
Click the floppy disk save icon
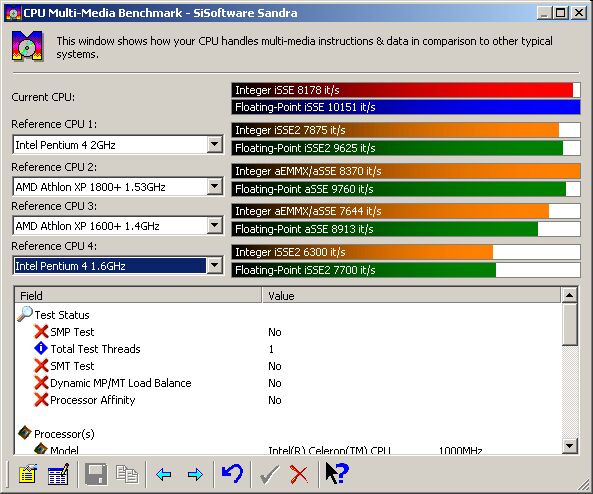[96, 474]
